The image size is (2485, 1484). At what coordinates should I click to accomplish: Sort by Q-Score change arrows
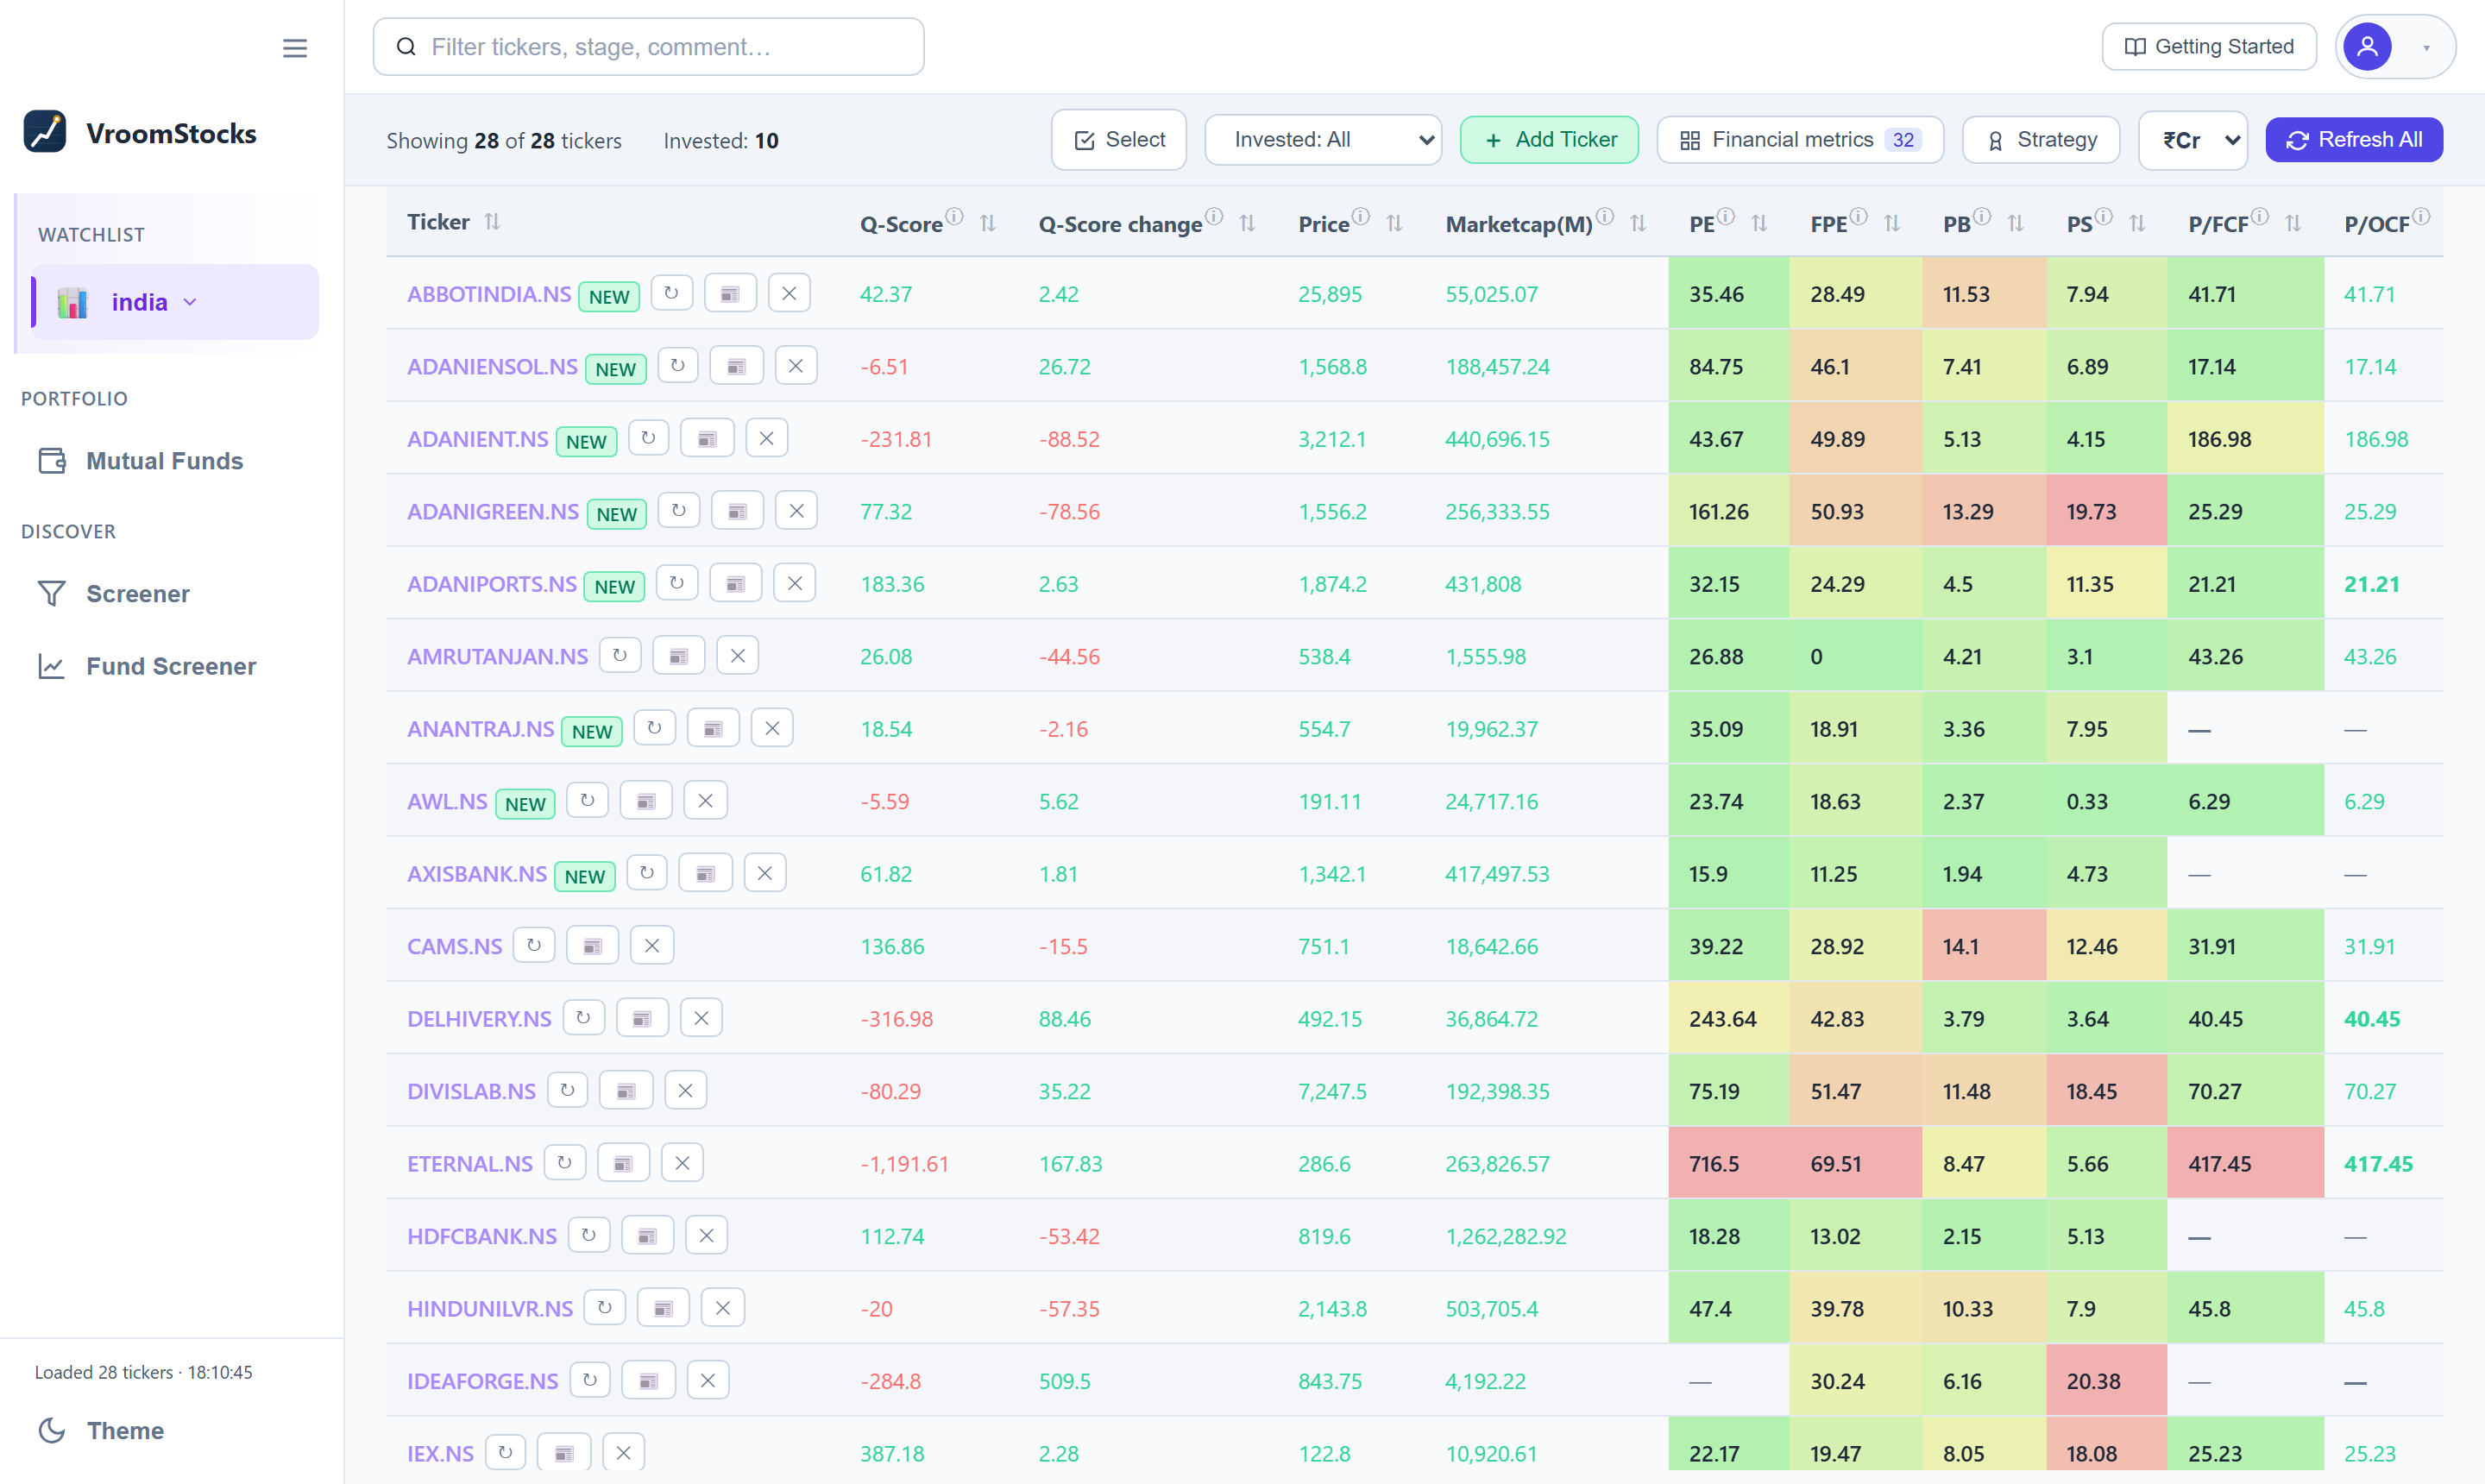(x=1247, y=224)
